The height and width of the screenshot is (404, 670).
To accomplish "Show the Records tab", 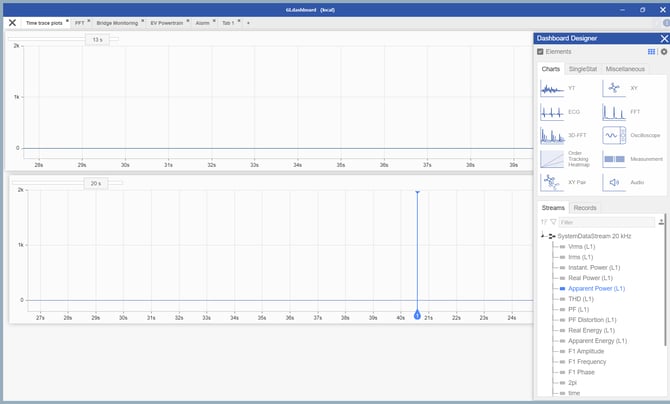I will (585, 208).
